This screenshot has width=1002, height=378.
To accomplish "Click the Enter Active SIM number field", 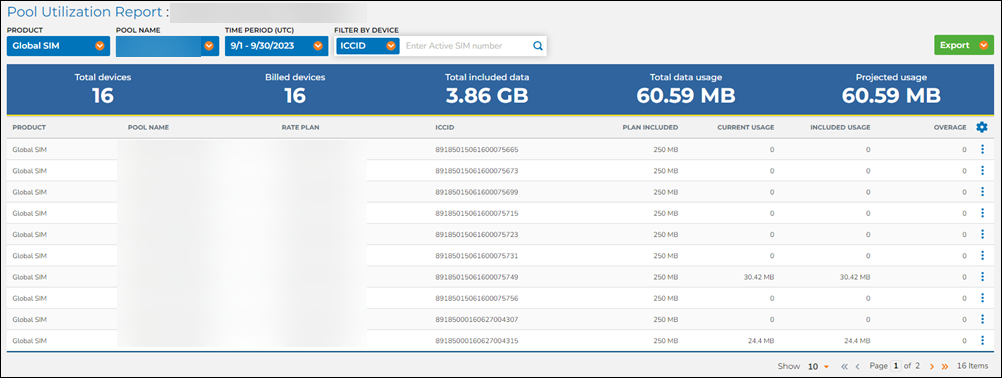I will (x=466, y=46).
